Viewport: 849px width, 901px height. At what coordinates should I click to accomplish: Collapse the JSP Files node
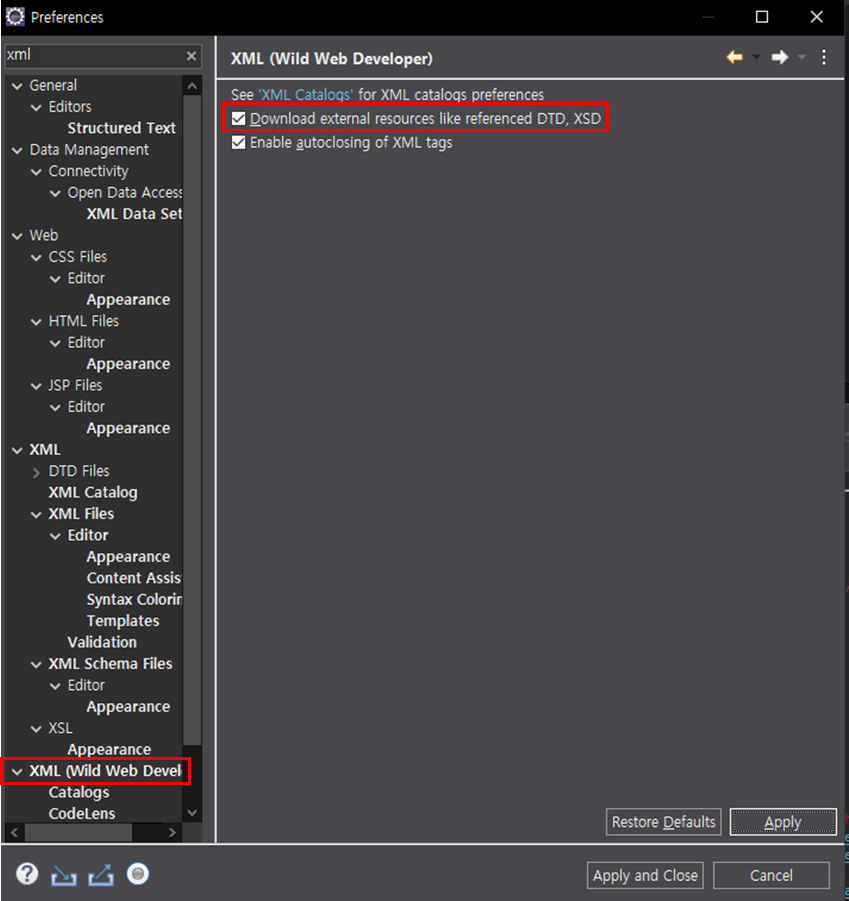tap(36, 386)
